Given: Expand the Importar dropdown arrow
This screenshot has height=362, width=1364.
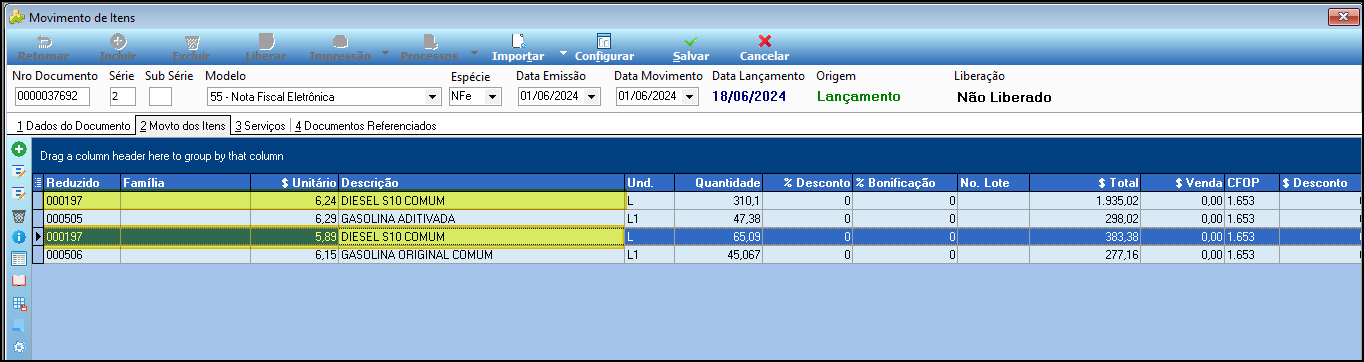Looking at the screenshot, I should [563, 52].
